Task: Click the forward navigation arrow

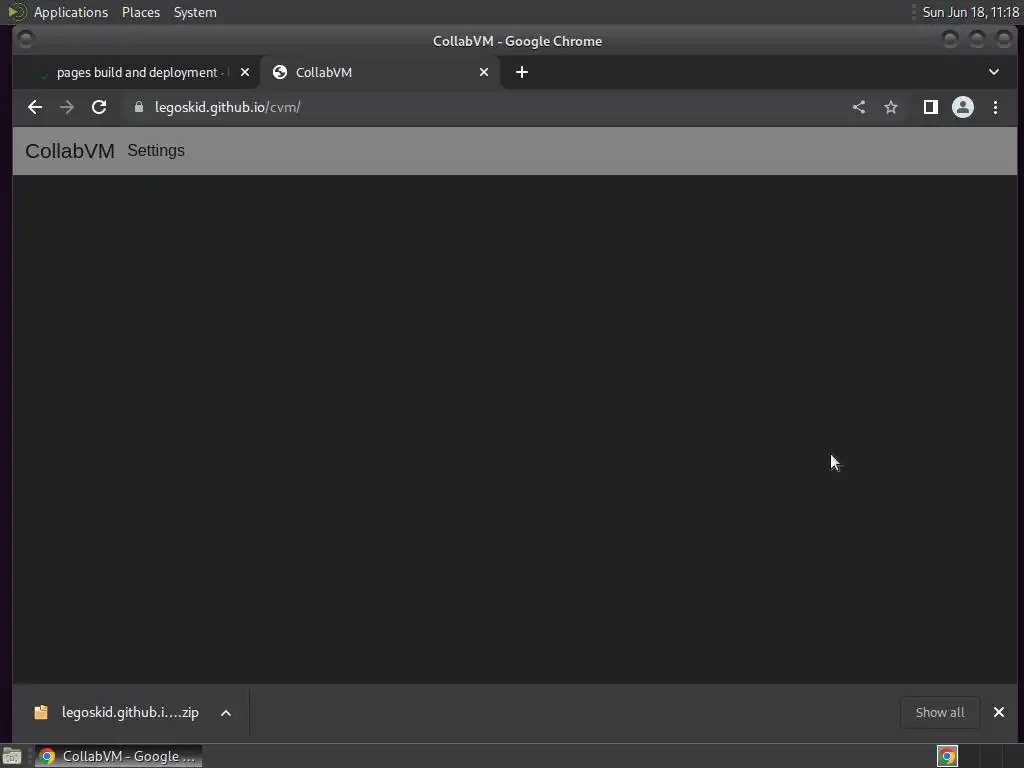Action: pyautogui.click(x=67, y=107)
